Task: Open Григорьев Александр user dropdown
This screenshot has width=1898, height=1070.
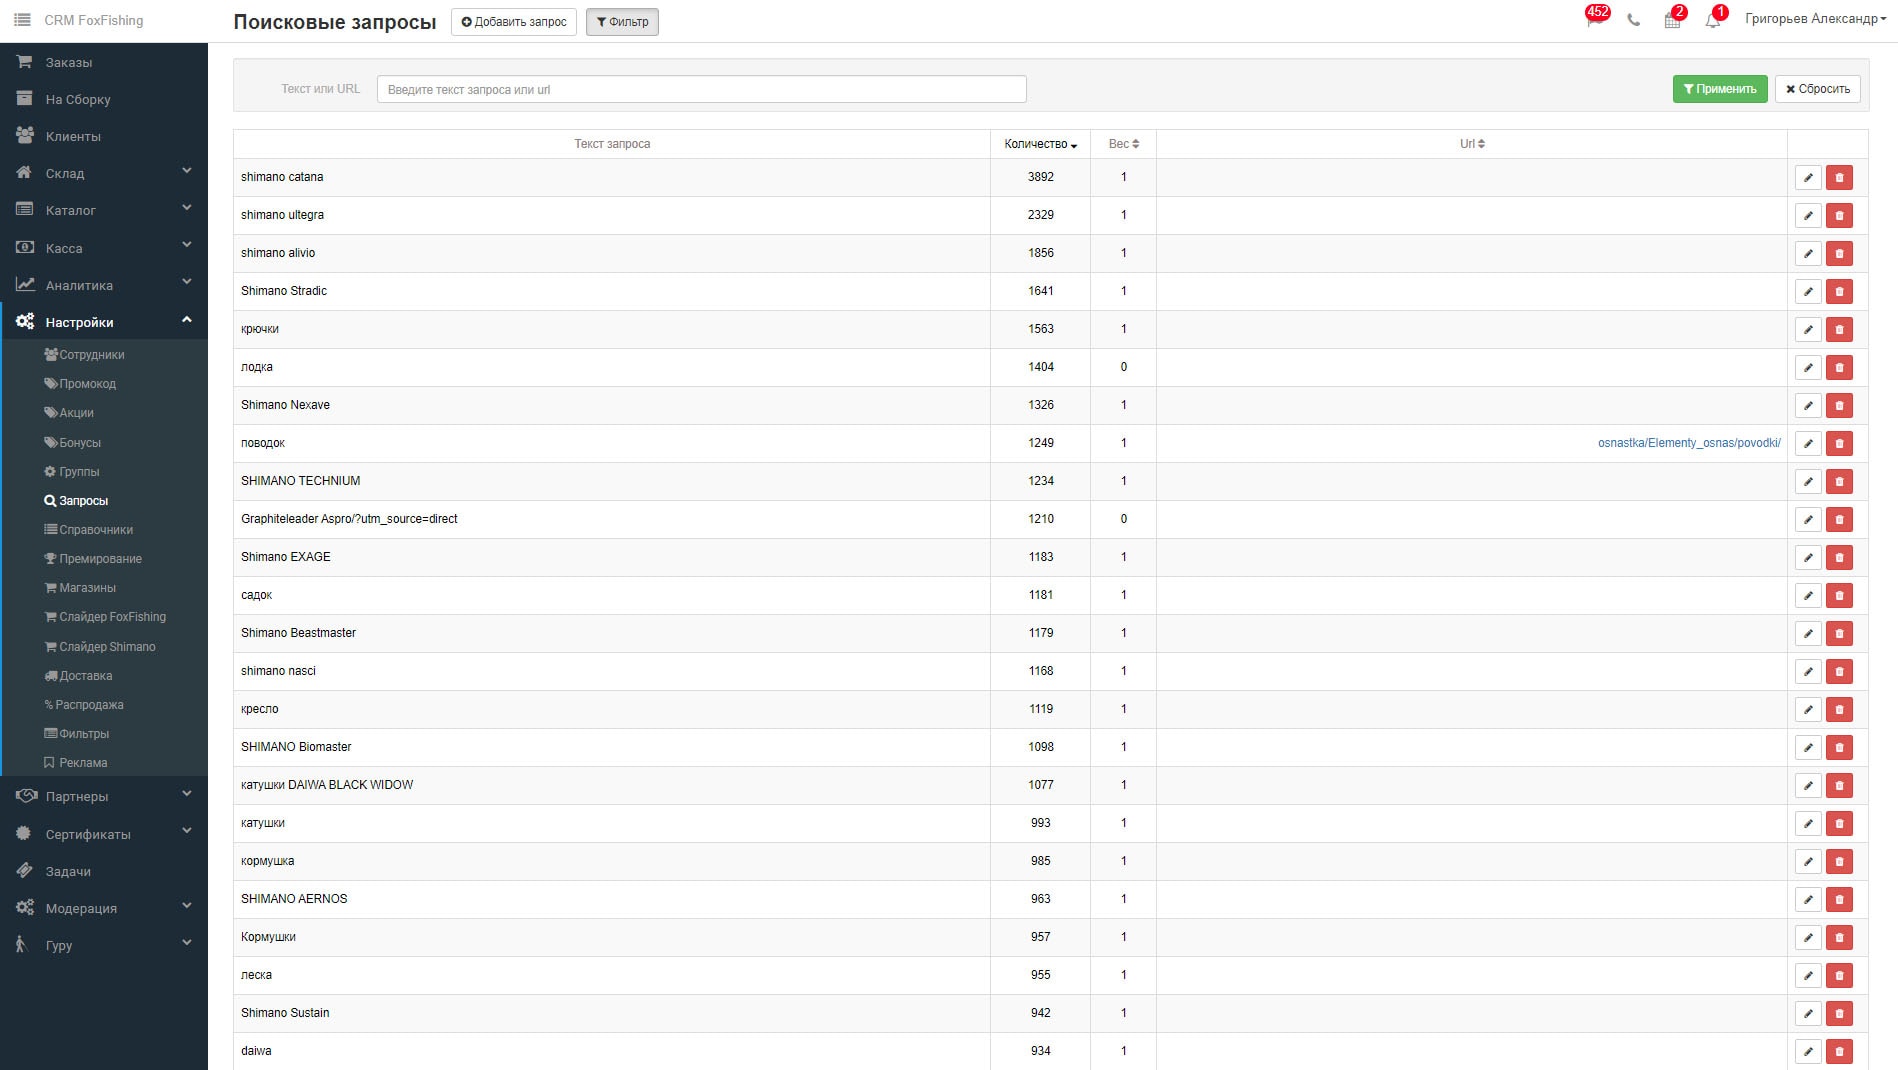Action: pos(1815,19)
